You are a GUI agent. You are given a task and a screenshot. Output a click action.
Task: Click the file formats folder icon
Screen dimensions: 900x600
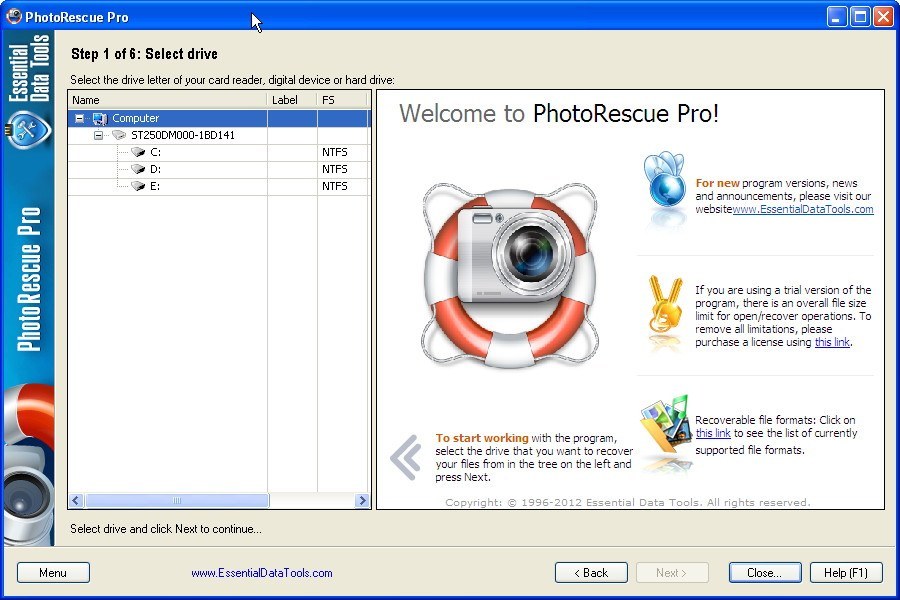[666, 425]
